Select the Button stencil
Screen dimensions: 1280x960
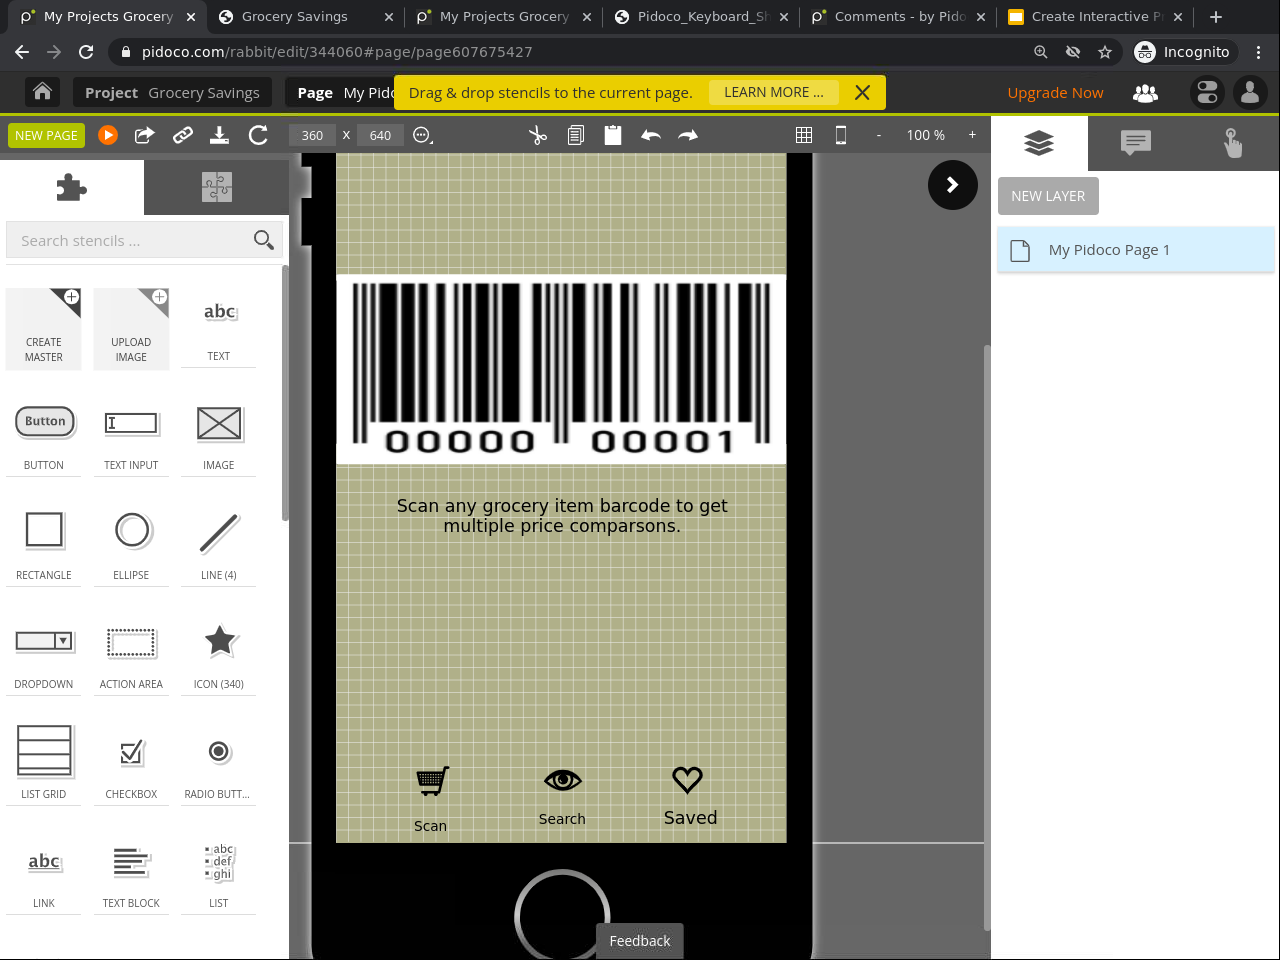pyautogui.click(x=44, y=438)
